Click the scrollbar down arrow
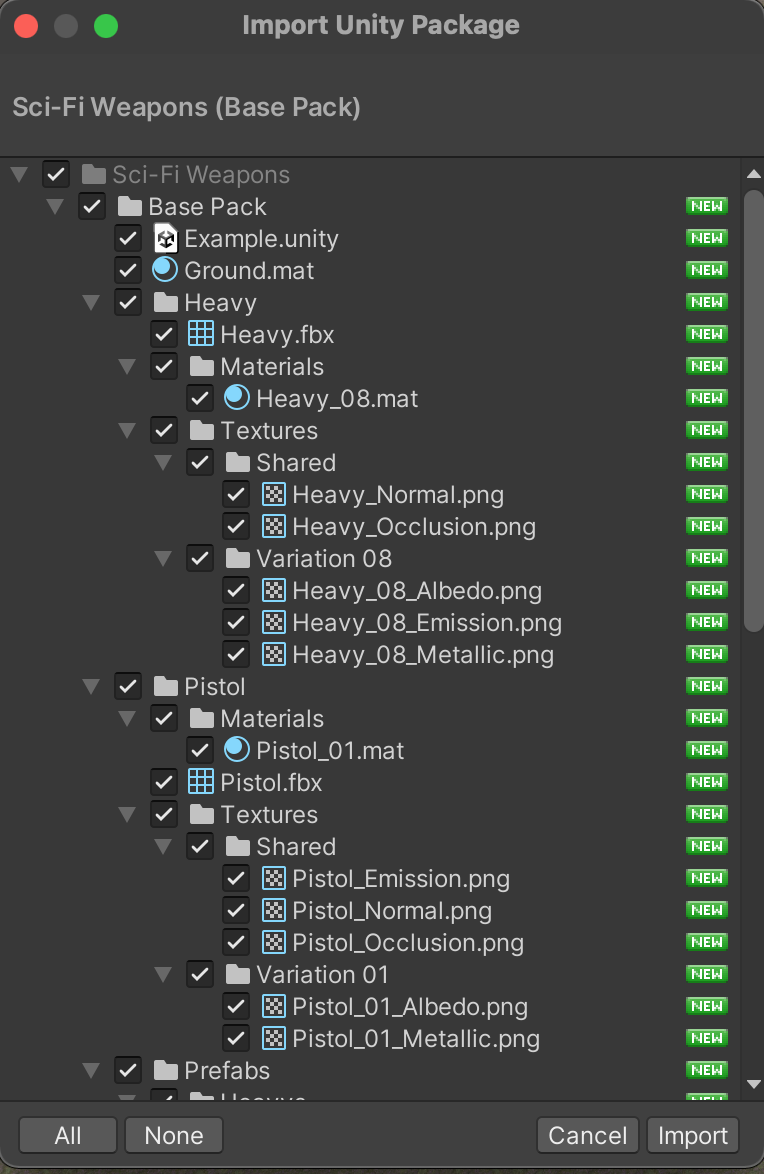This screenshot has height=1174, width=764. pyautogui.click(x=754, y=1083)
